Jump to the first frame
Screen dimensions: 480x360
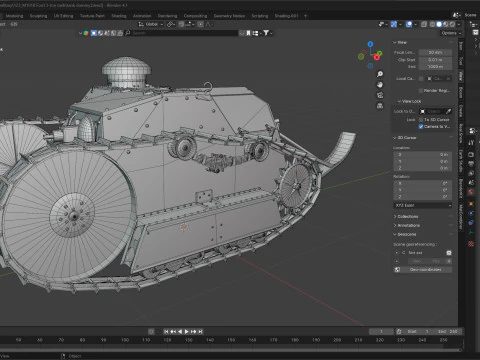click(x=166, y=331)
